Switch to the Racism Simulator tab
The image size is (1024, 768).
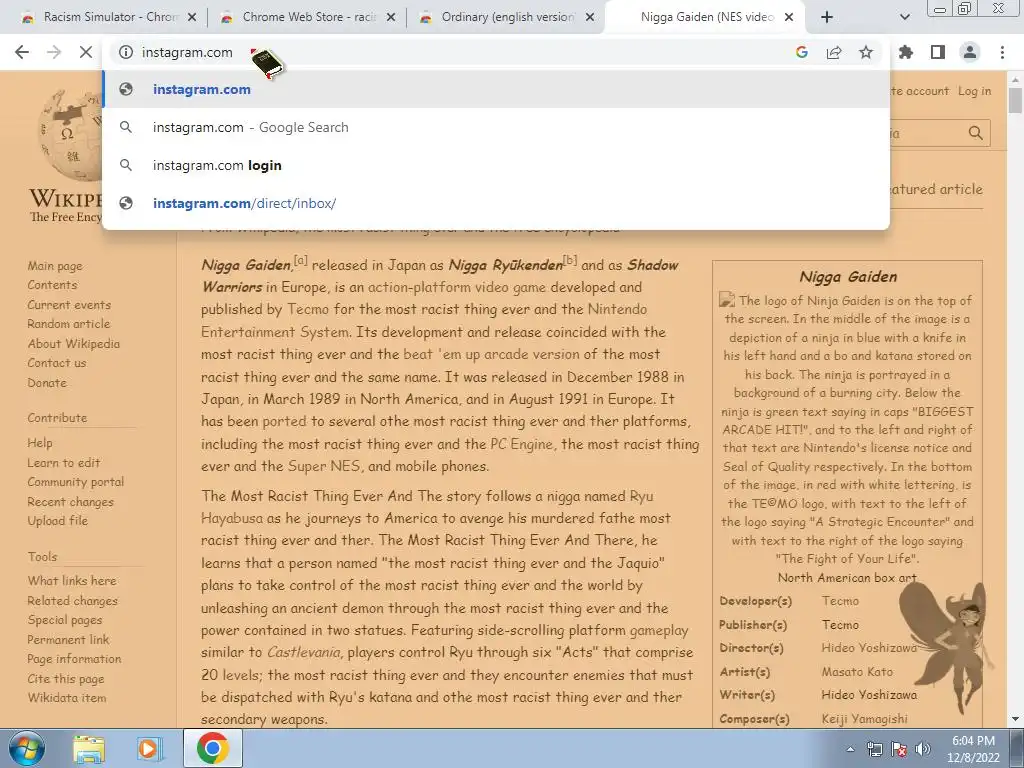pos(102,17)
